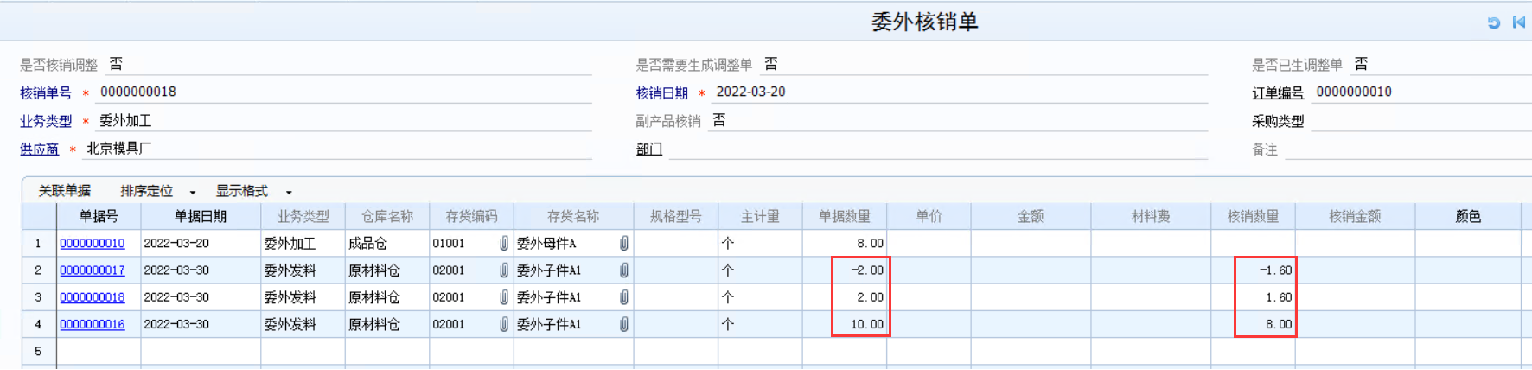Click the 规格型号 column header
Screen dimensions: 1532x370
pos(675,216)
